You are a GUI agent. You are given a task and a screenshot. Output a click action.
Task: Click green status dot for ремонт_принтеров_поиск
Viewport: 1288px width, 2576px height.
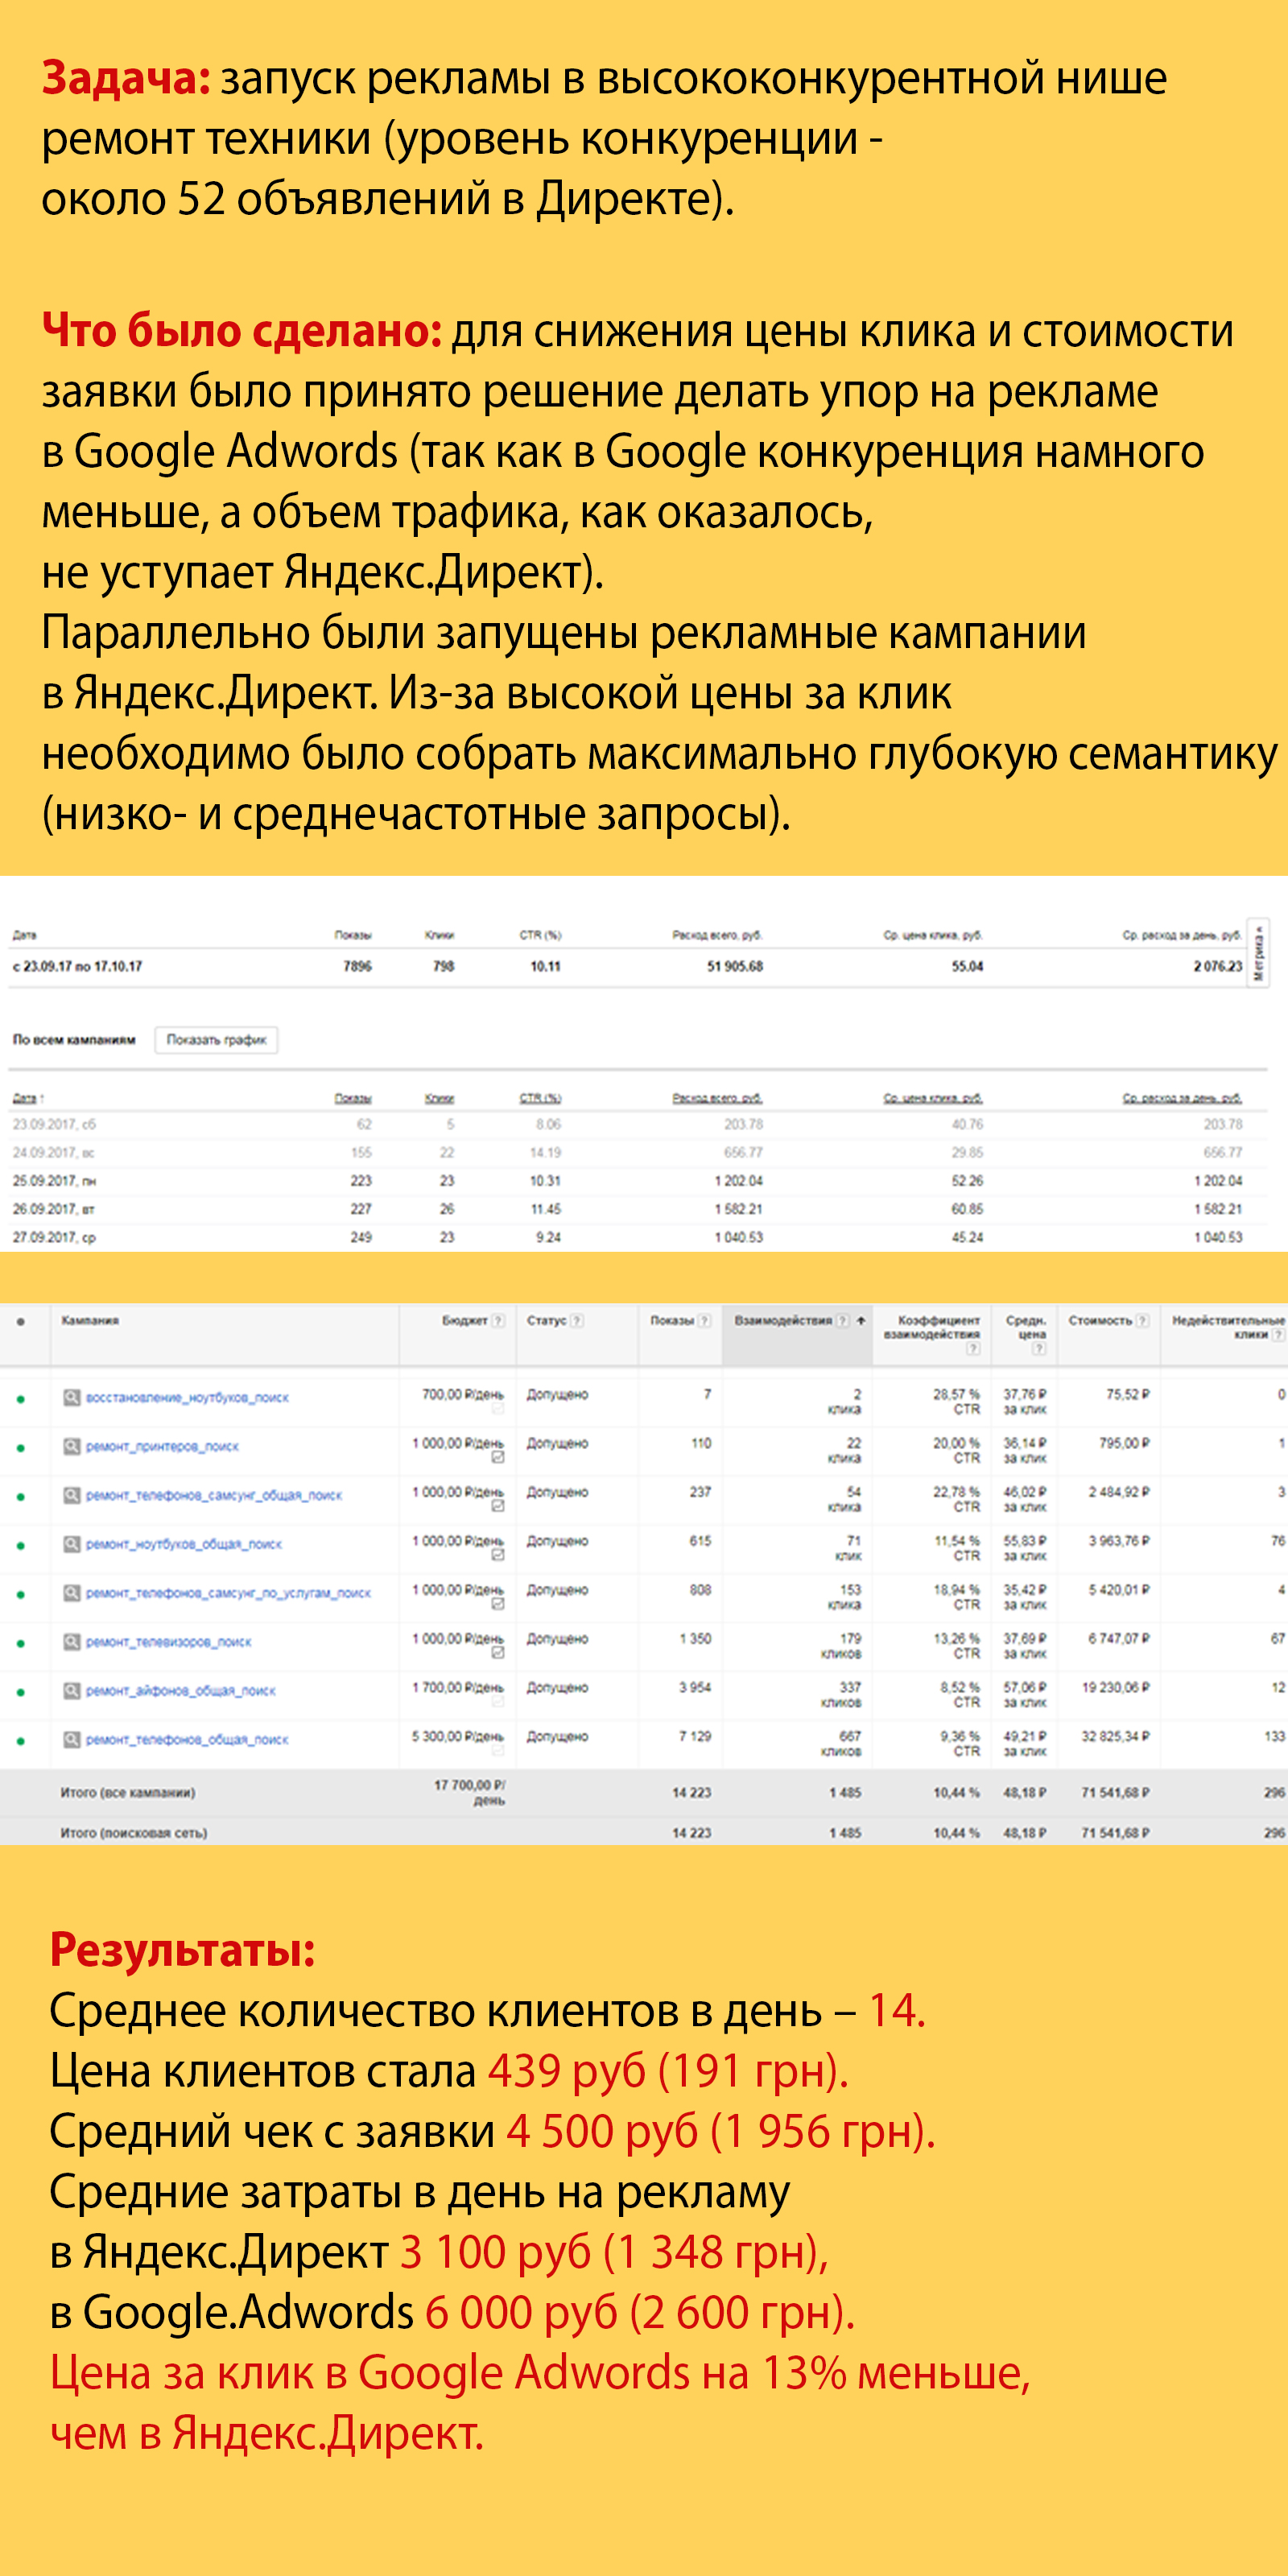click(x=20, y=1448)
